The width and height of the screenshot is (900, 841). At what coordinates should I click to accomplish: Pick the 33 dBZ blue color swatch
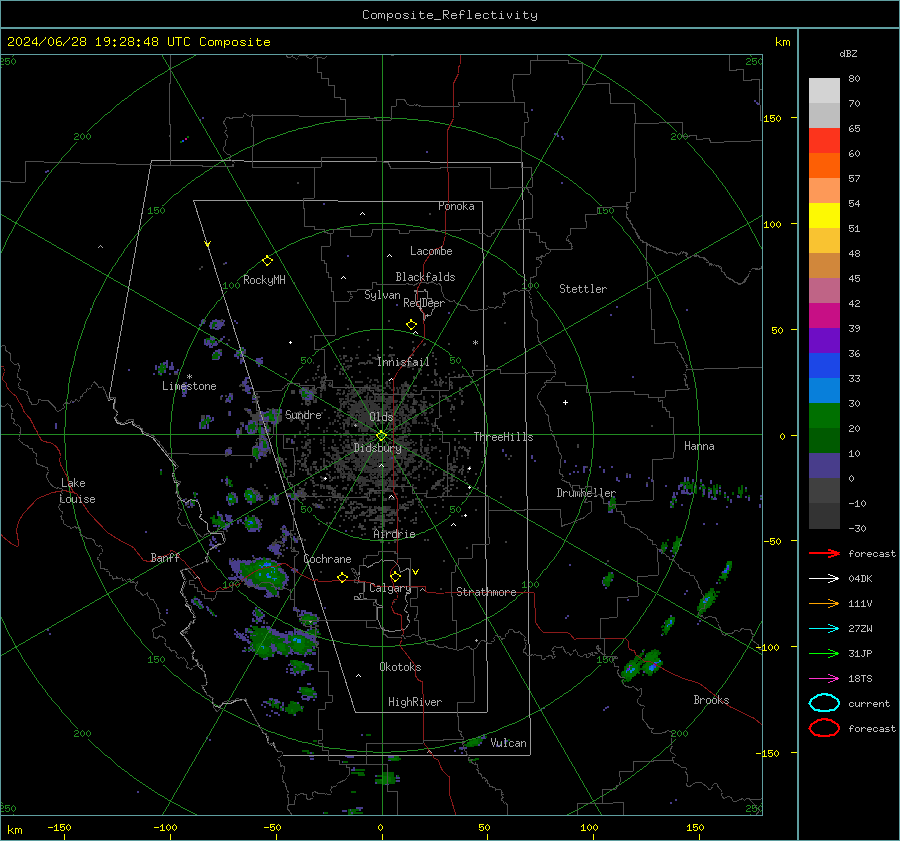pos(824,365)
